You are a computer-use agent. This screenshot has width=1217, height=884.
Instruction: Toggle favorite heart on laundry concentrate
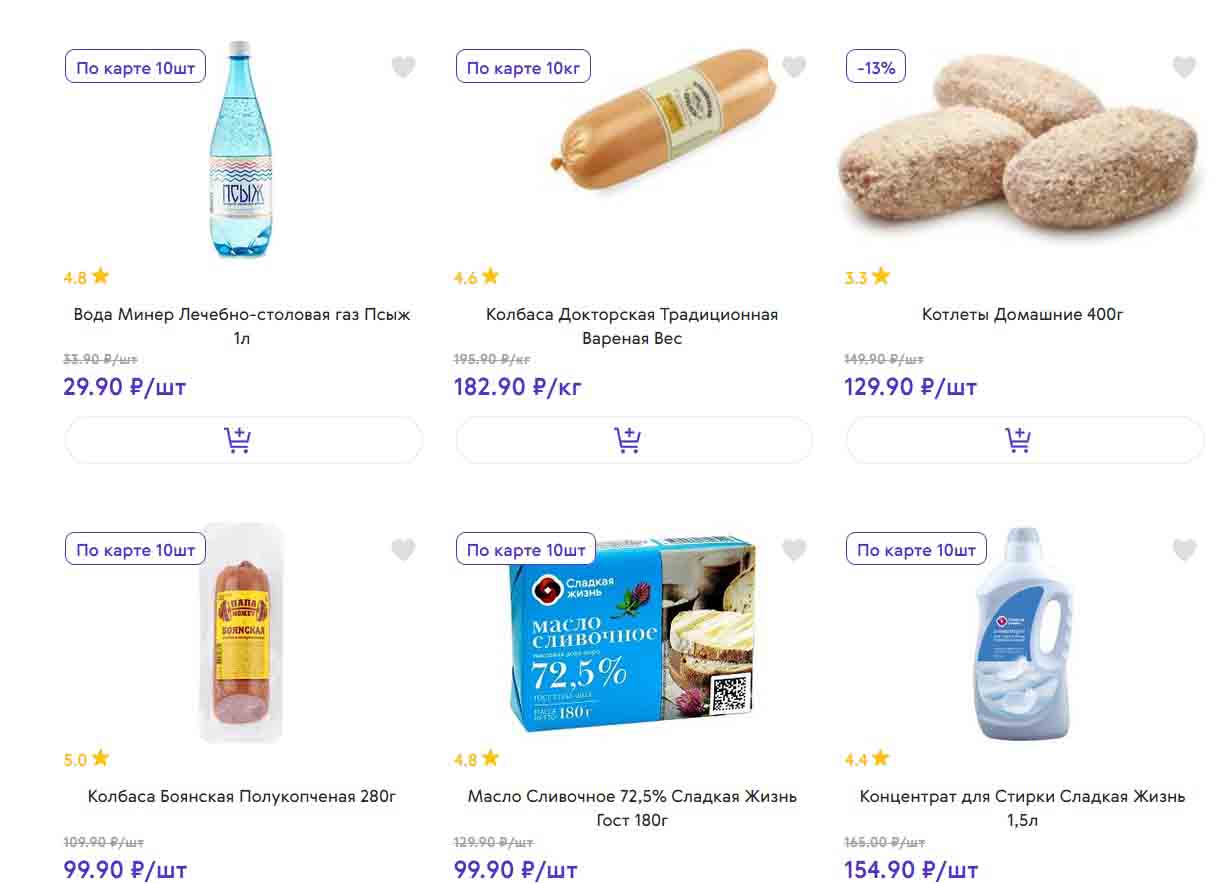(1184, 550)
